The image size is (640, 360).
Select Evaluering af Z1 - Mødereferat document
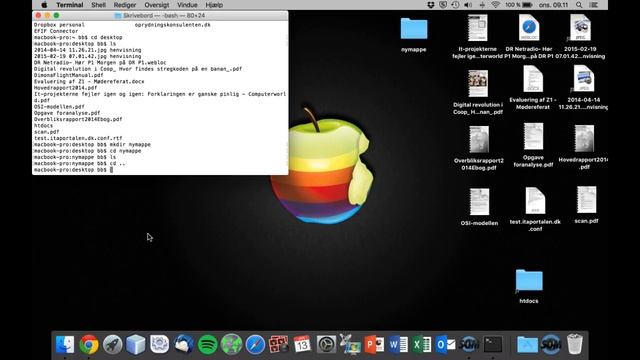533,88
